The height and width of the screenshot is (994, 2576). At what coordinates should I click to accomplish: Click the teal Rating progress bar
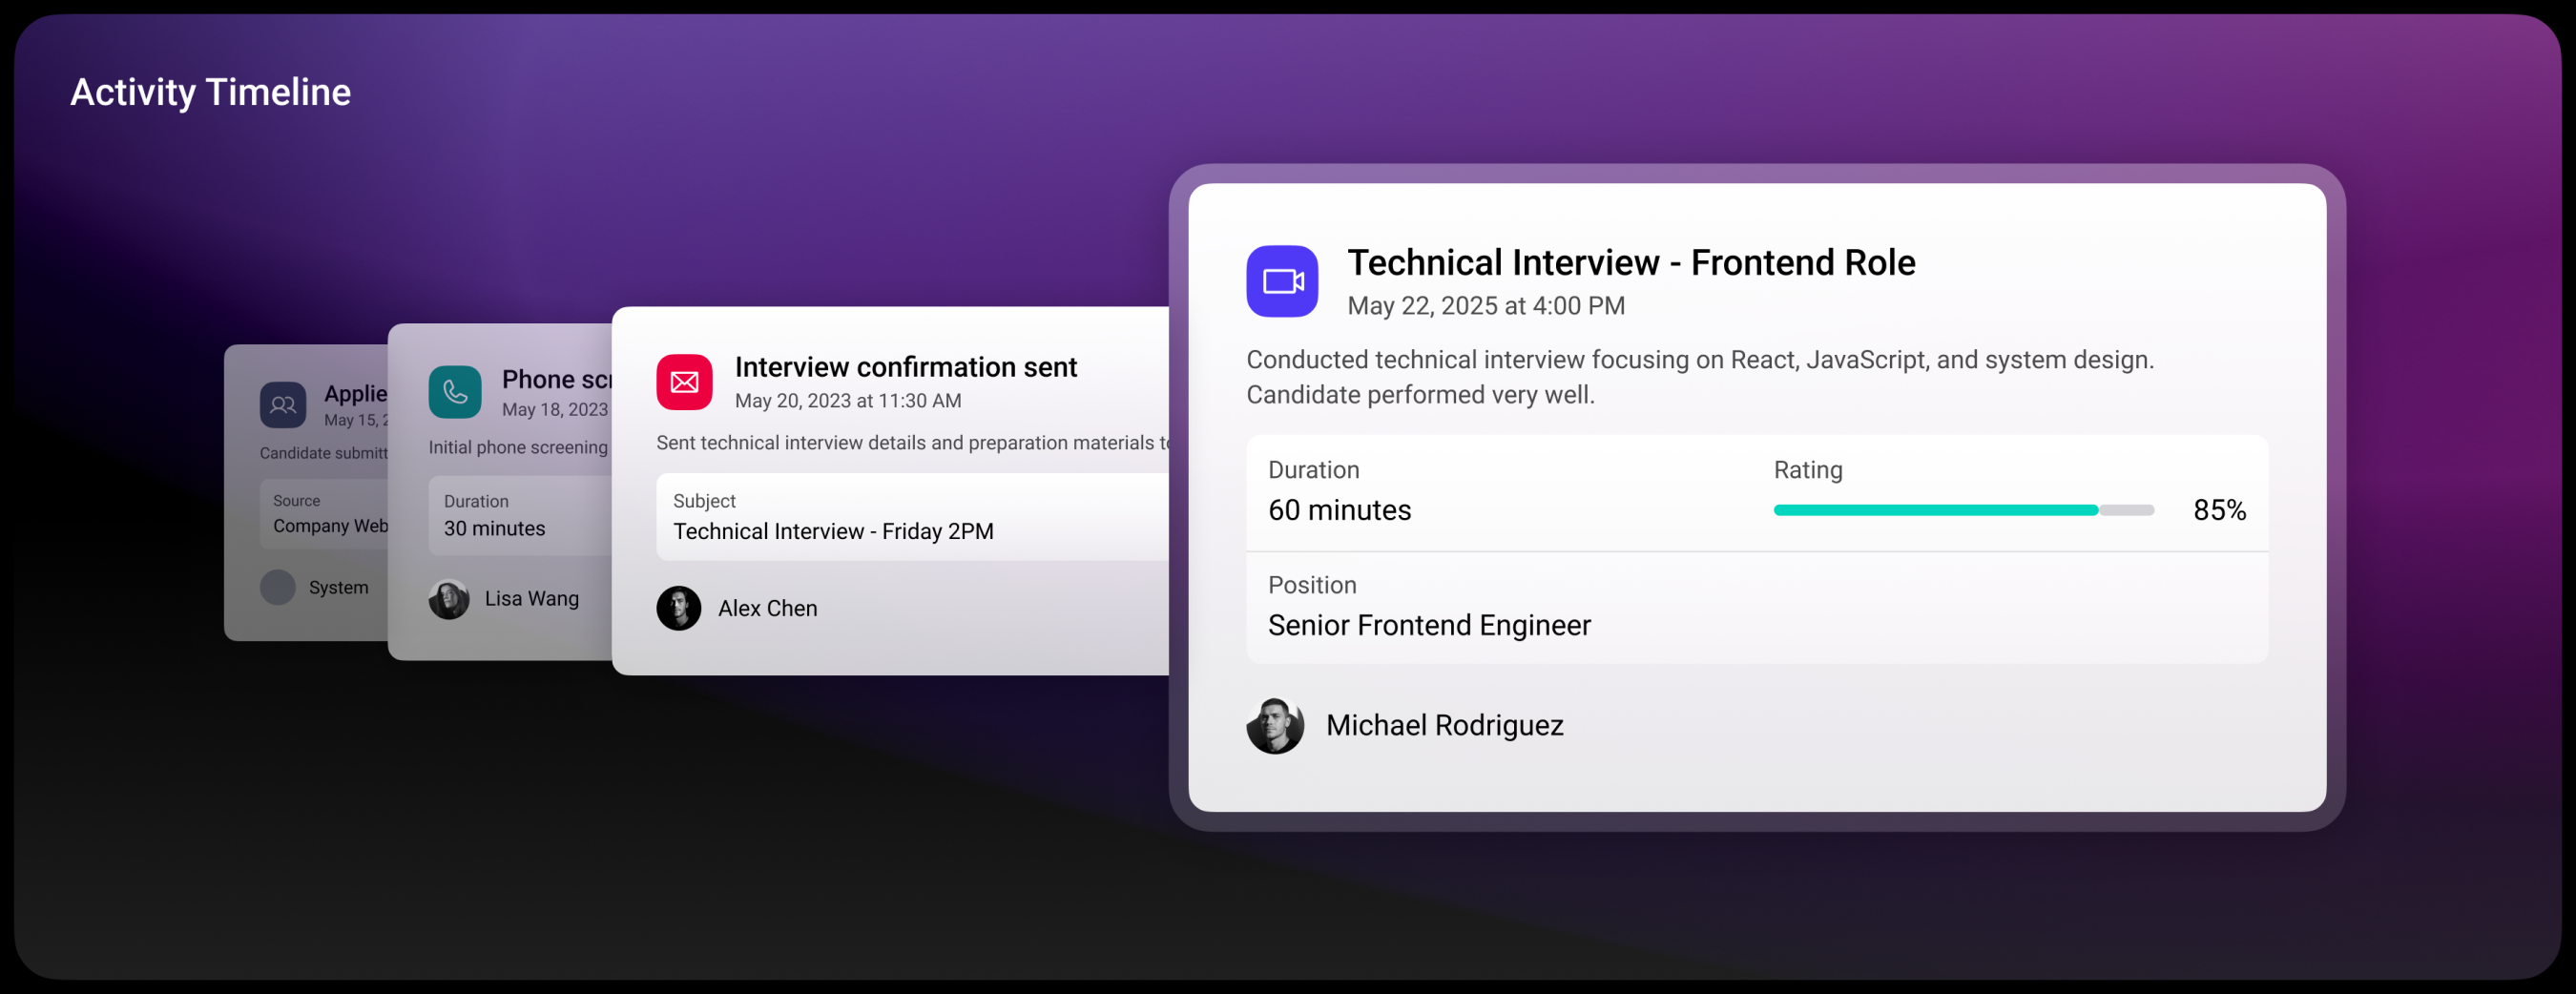tap(1963, 510)
